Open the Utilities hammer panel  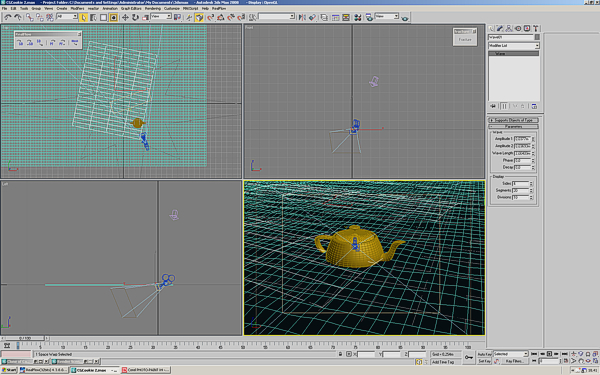[535, 28]
